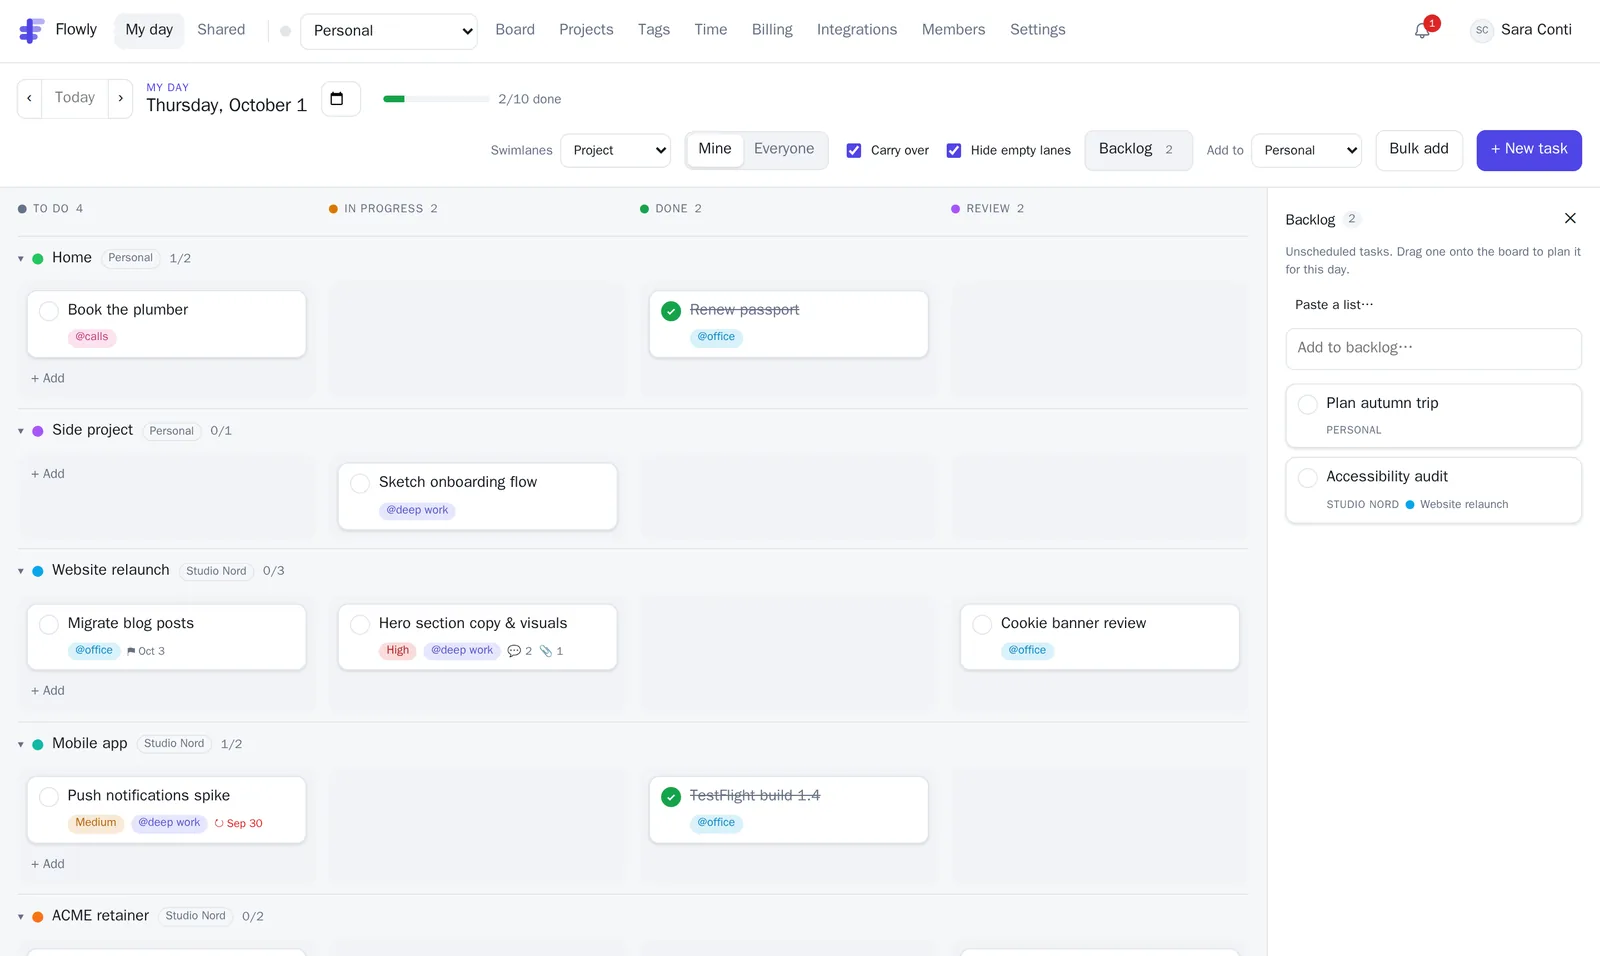Click the Sara Conti avatar
The image size is (1600, 956).
click(x=1482, y=30)
